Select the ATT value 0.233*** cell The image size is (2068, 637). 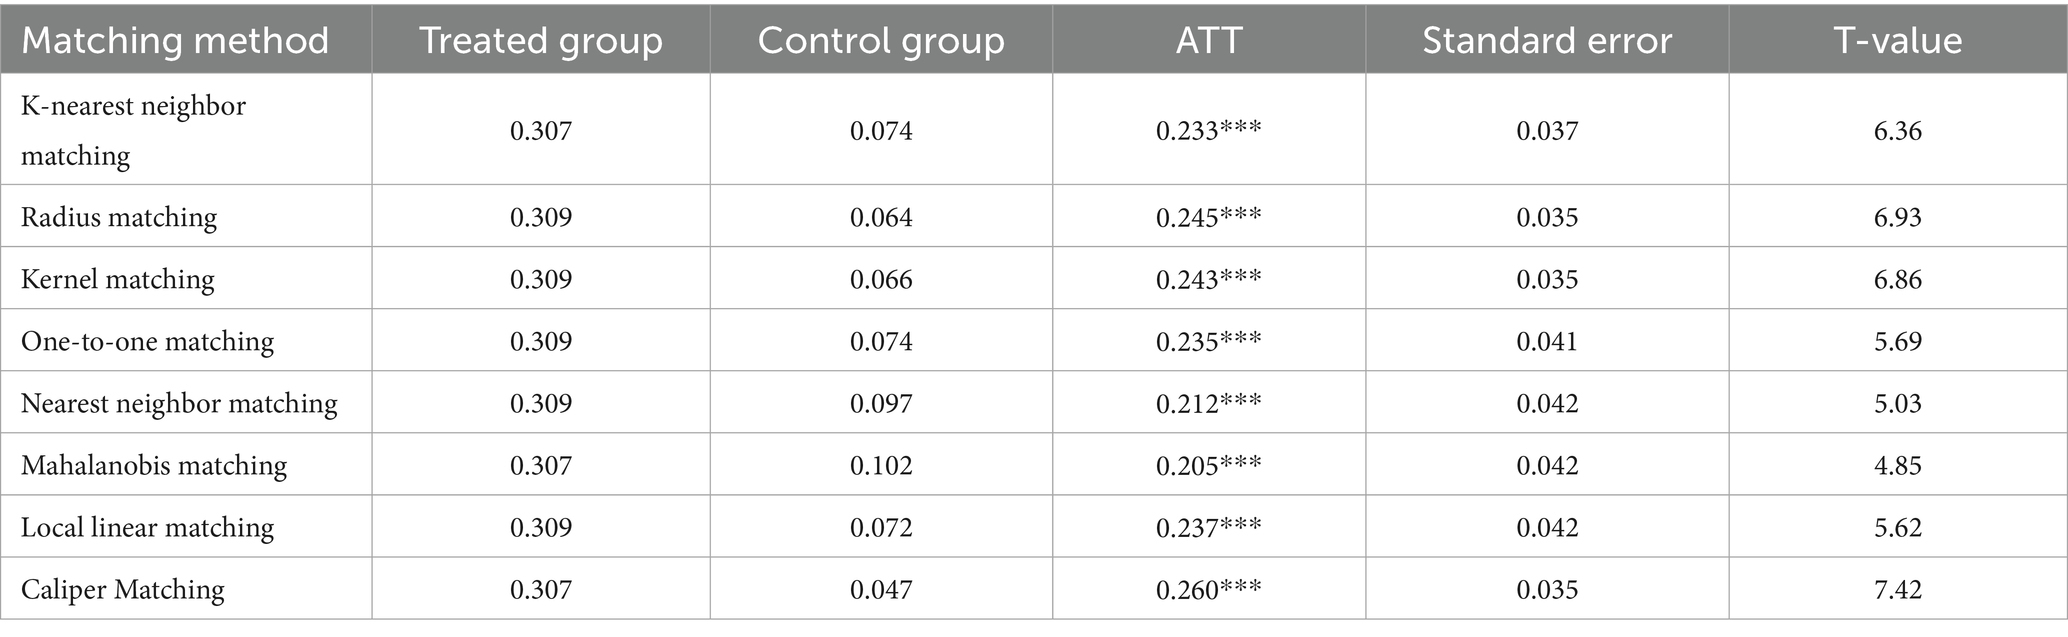pos(1208,131)
